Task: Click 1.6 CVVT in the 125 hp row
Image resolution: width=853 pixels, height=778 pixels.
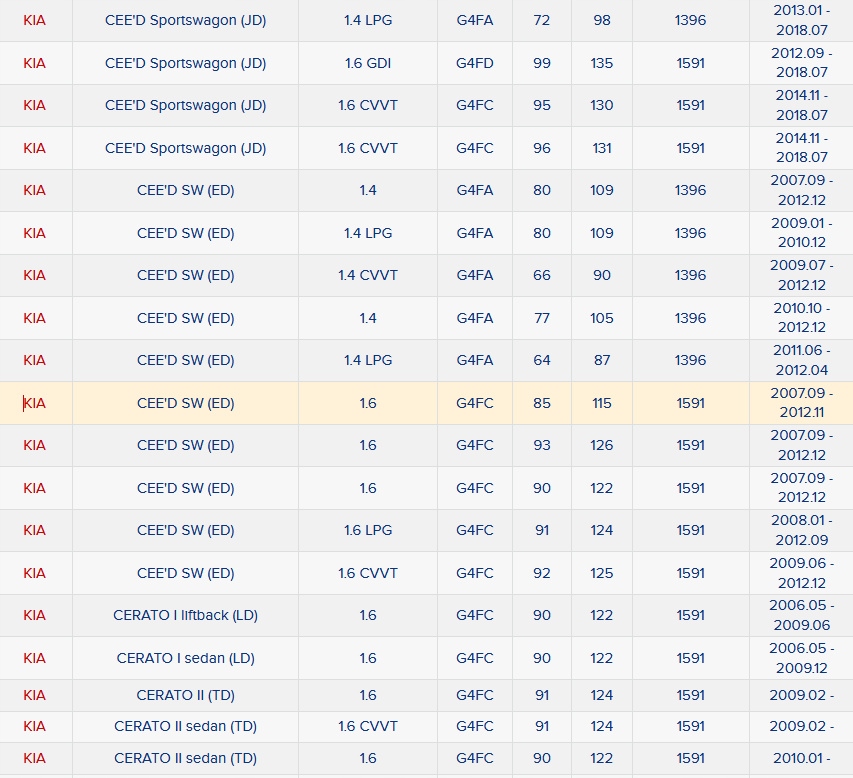Action: click(368, 573)
